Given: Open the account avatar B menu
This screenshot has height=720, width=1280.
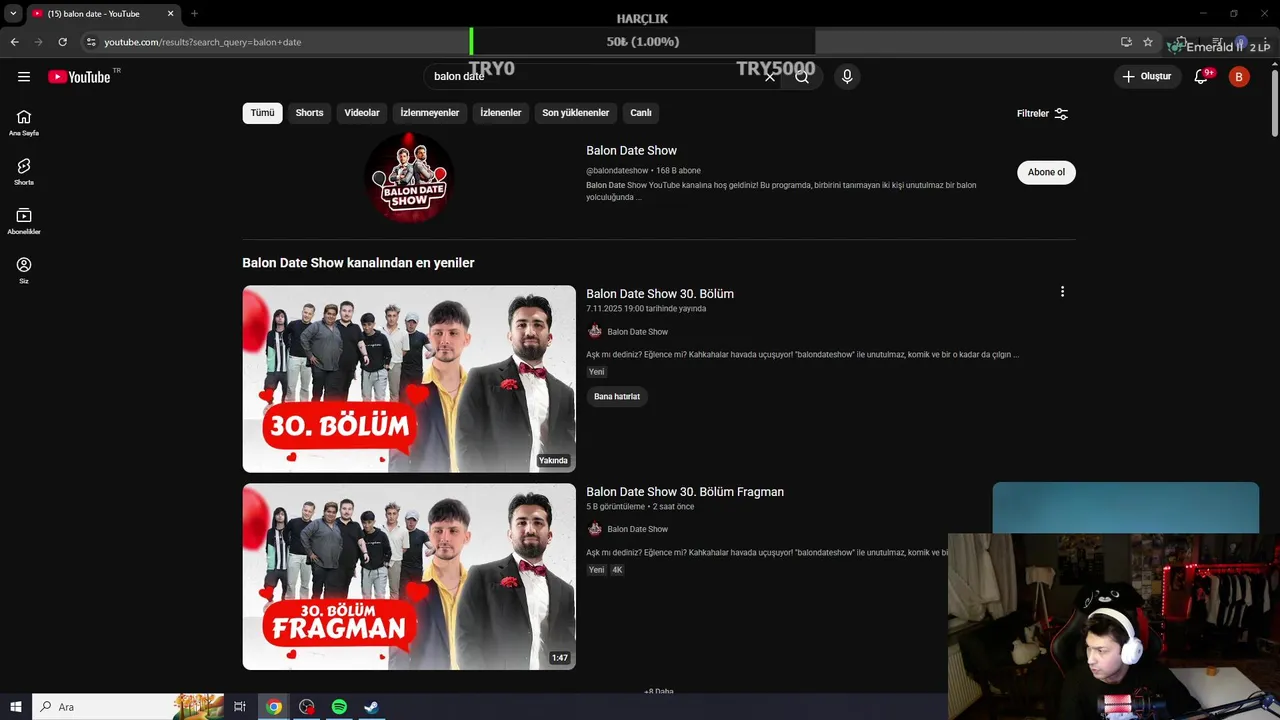Looking at the screenshot, I should point(1239,77).
